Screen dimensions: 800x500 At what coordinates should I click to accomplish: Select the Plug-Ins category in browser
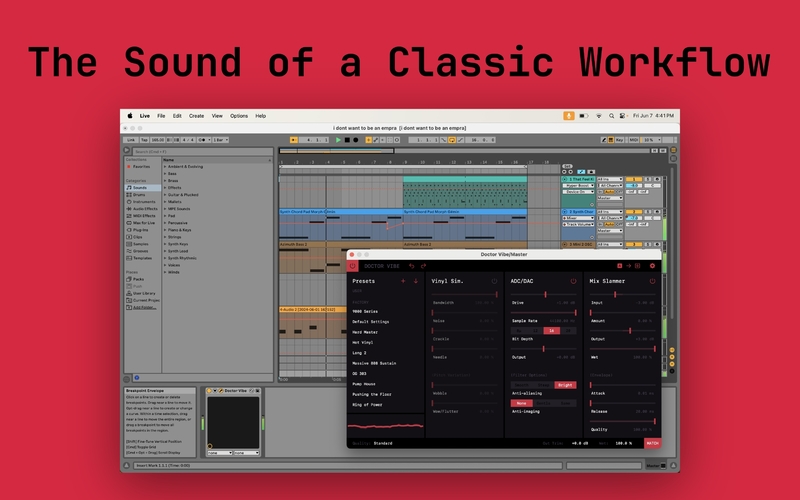pos(137,230)
